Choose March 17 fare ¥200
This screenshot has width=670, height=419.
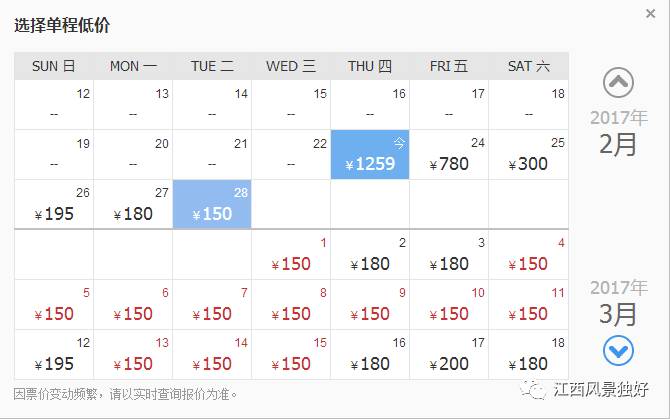[x=448, y=355]
